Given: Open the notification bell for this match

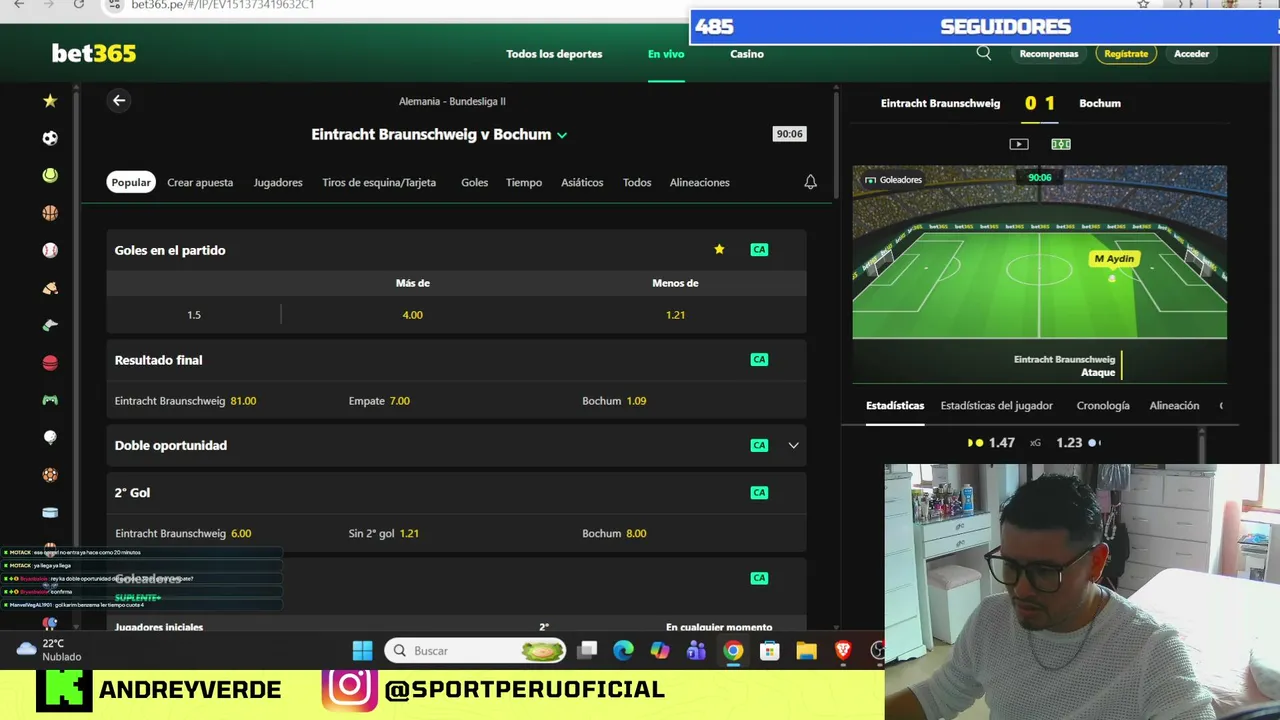Looking at the screenshot, I should (x=811, y=182).
